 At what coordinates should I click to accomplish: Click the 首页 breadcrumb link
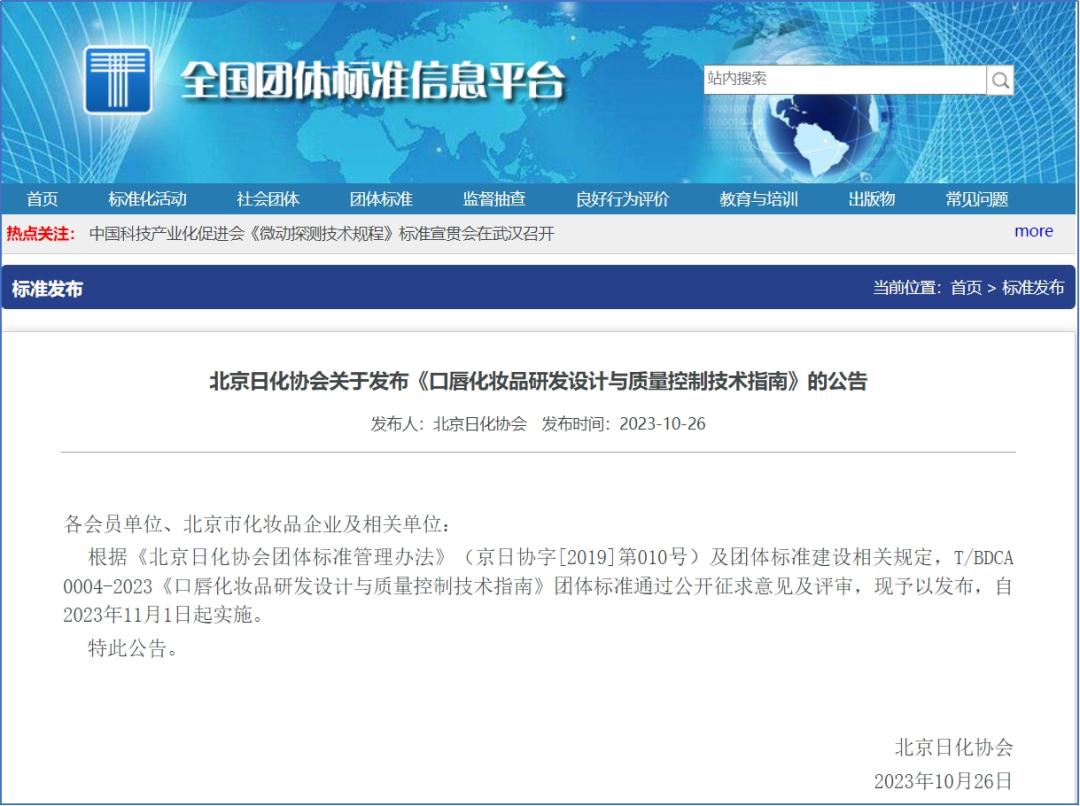click(966, 288)
